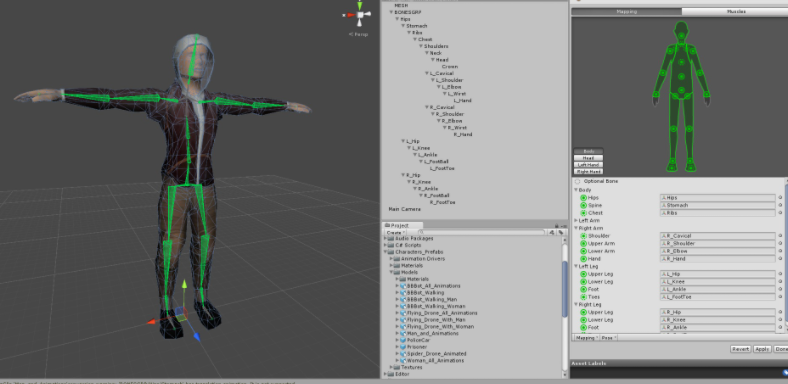The height and width of the screenshot is (384, 788).
Task: Open object picker for Hips bone field
Action: 780,198
